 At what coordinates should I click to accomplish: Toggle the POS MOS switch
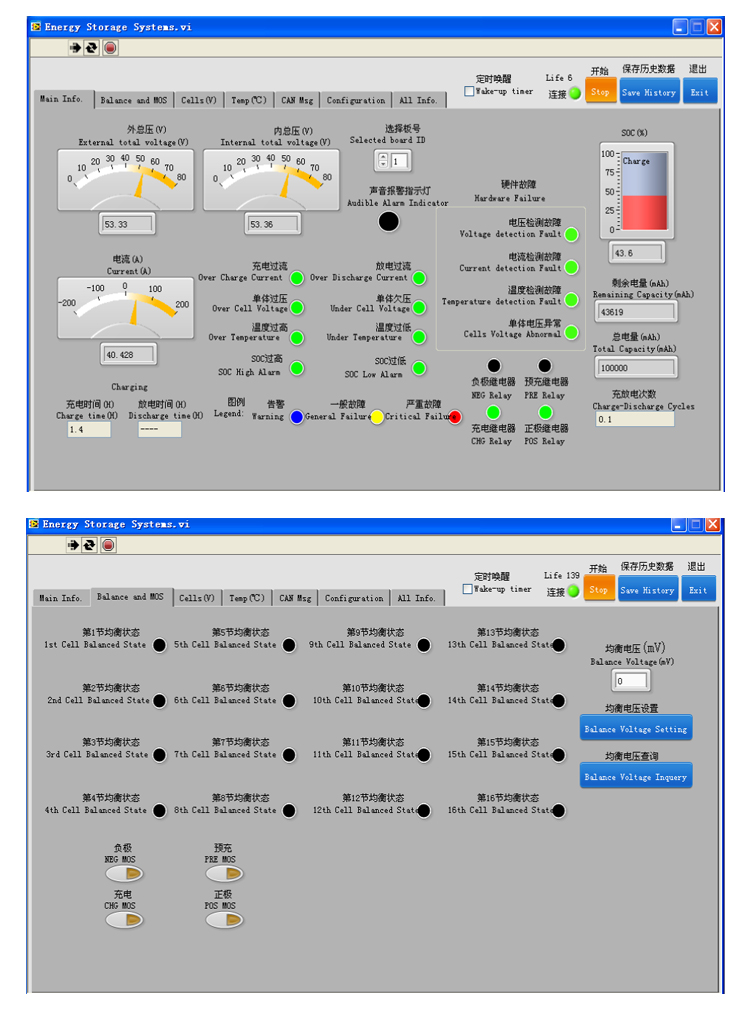click(x=225, y=920)
